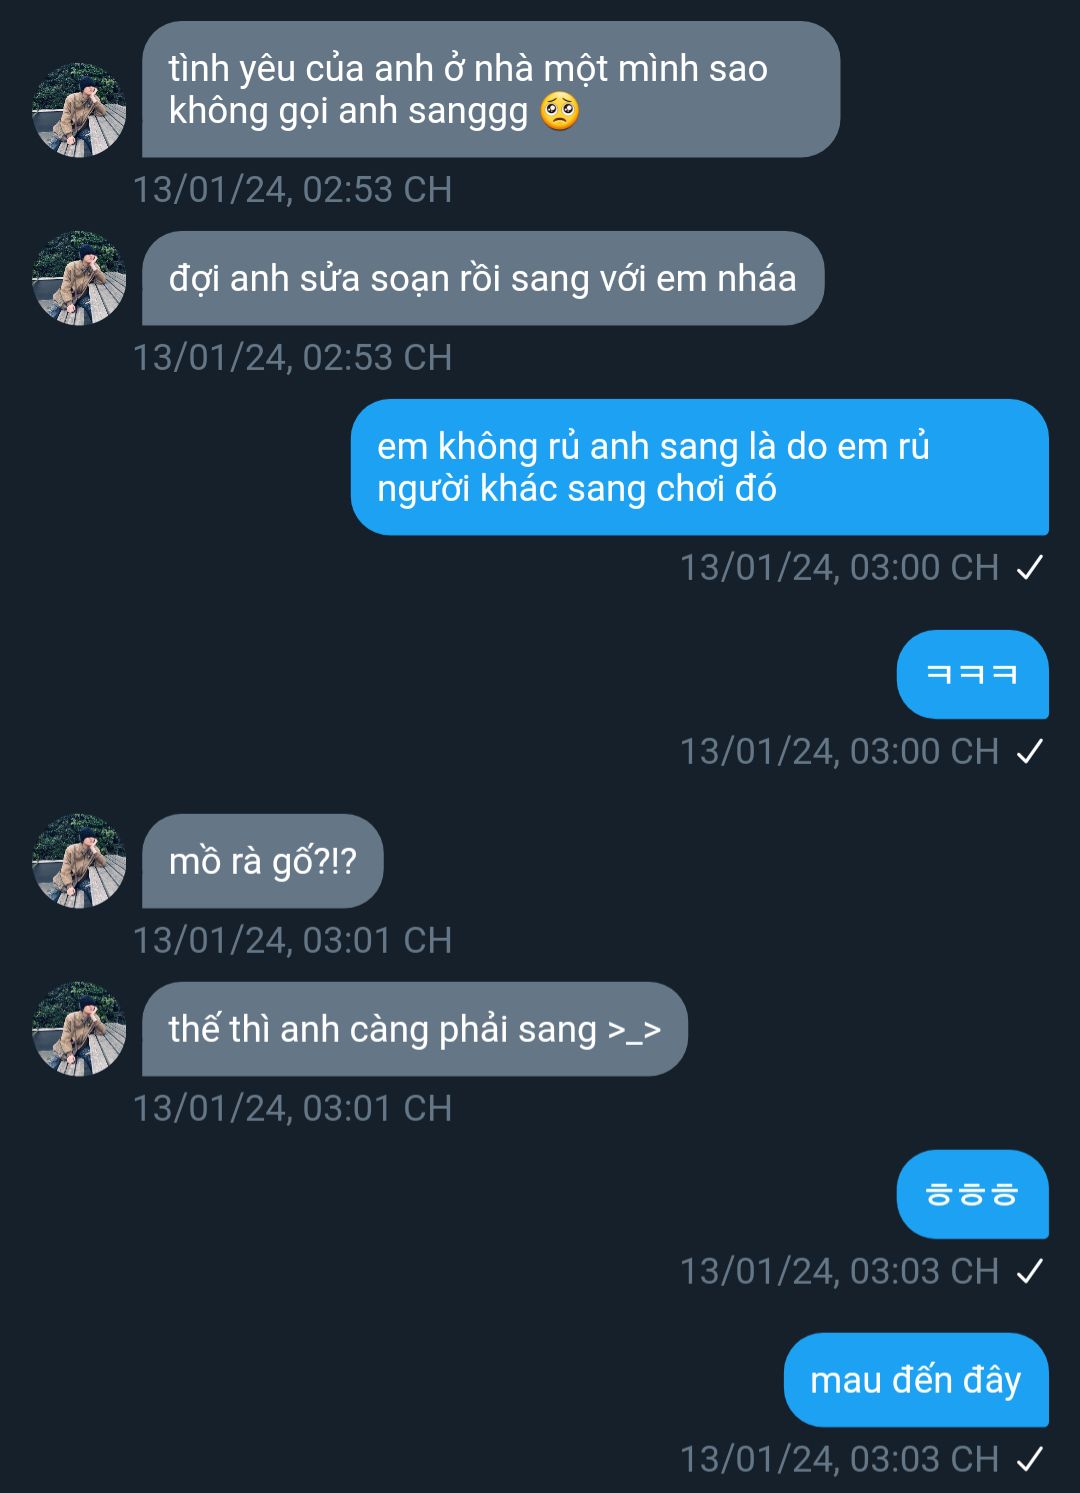Tap the first '03:03 CH' timestamp, under 'ㅎㅎㅎ'

point(840,1271)
